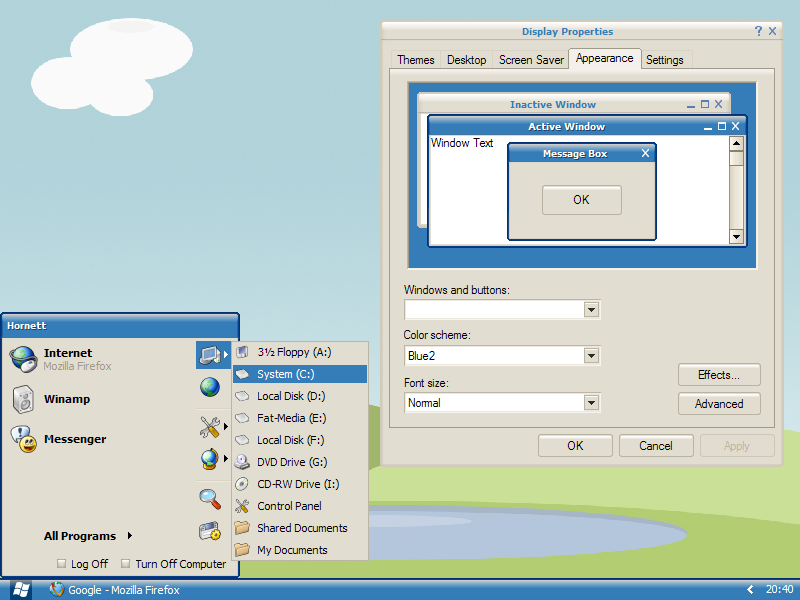The image size is (800, 600).
Task: Select System (C:) menu entry
Action: click(300, 374)
